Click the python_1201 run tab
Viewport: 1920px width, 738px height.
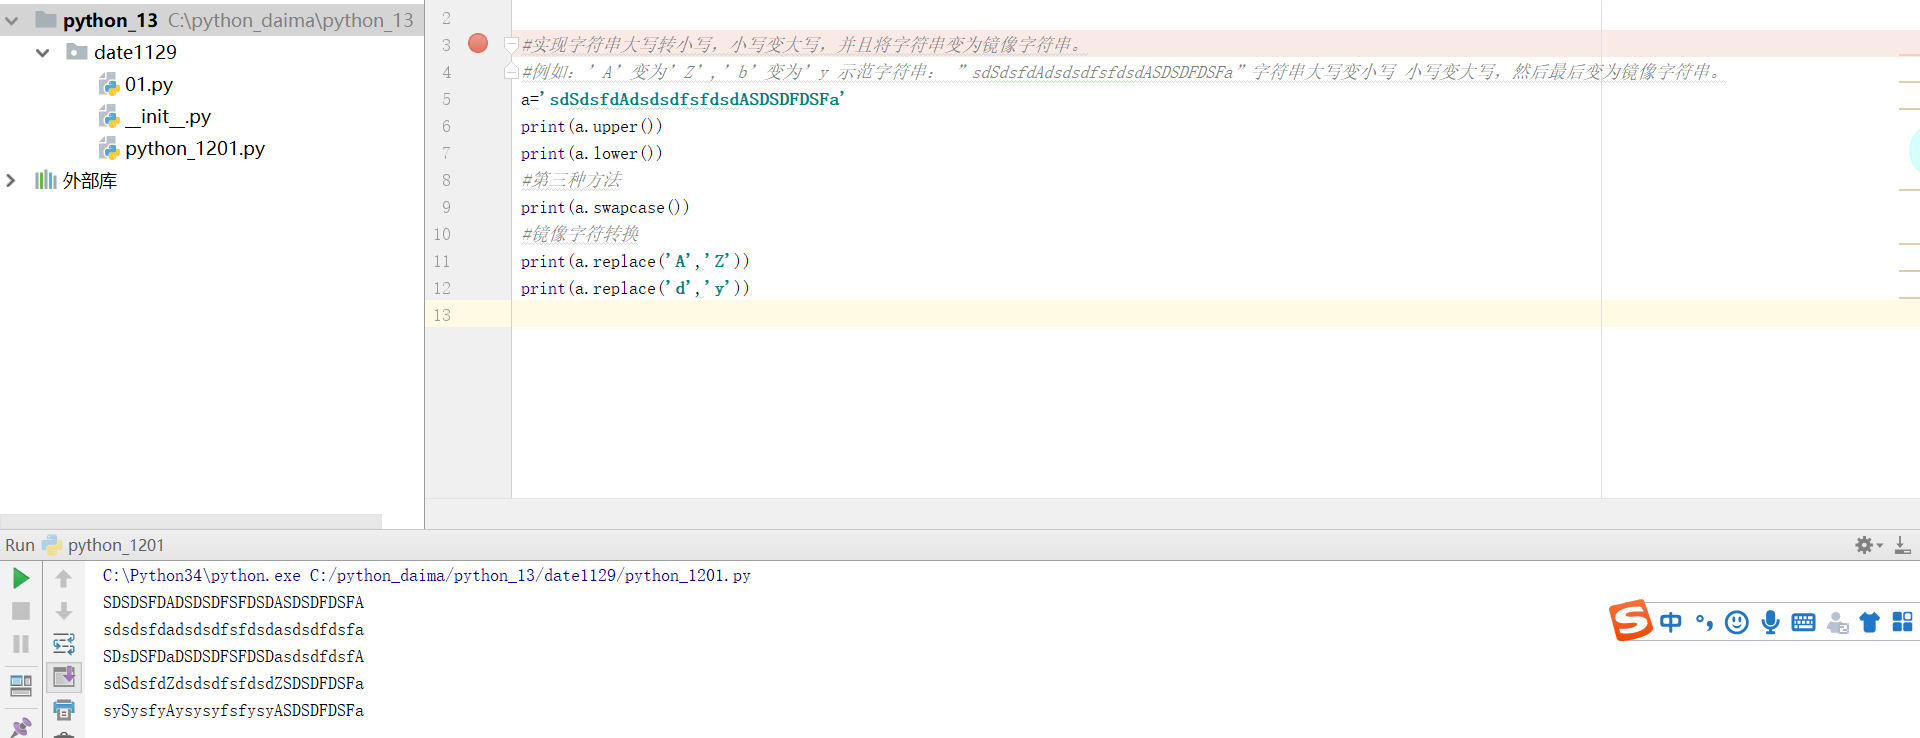pos(114,545)
